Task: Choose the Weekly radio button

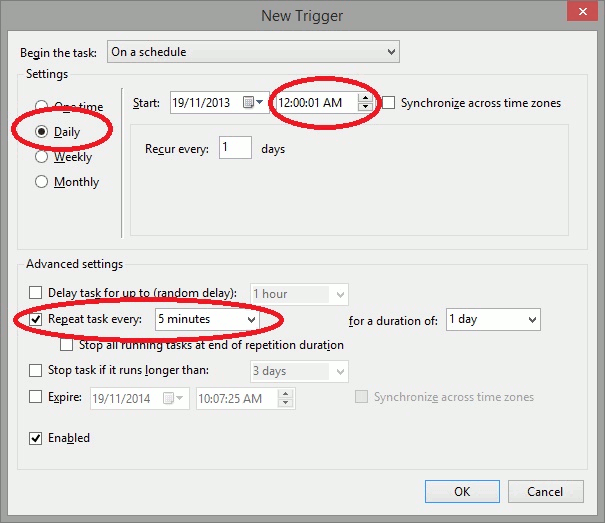Action: coord(42,157)
